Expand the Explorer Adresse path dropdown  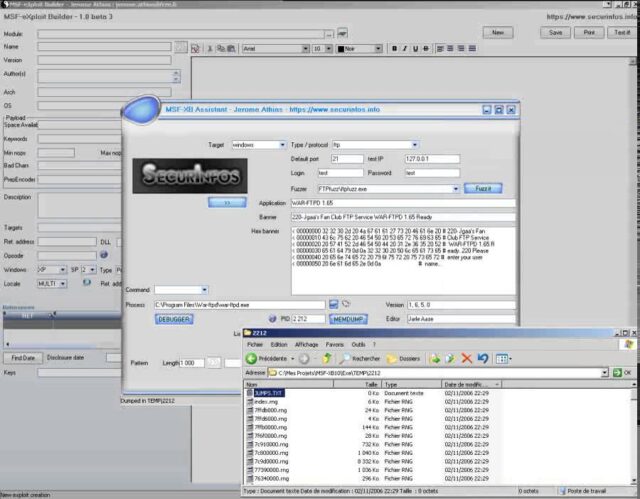(x=605, y=373)
